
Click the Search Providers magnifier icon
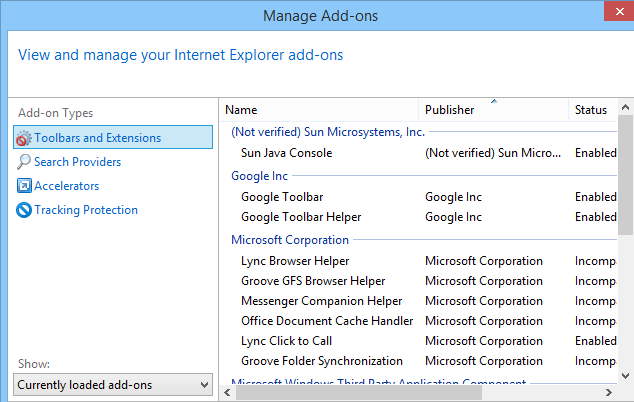[24, 162]
